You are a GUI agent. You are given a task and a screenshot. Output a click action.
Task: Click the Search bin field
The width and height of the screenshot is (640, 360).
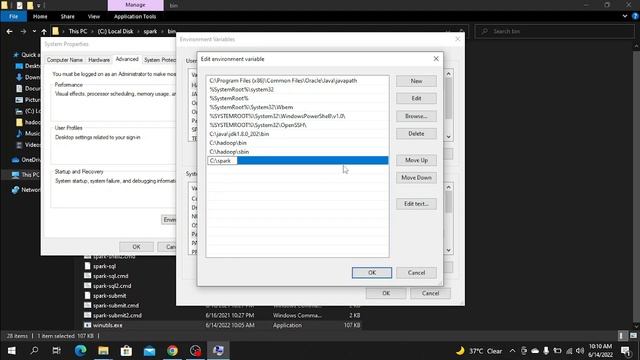[554, 31]
